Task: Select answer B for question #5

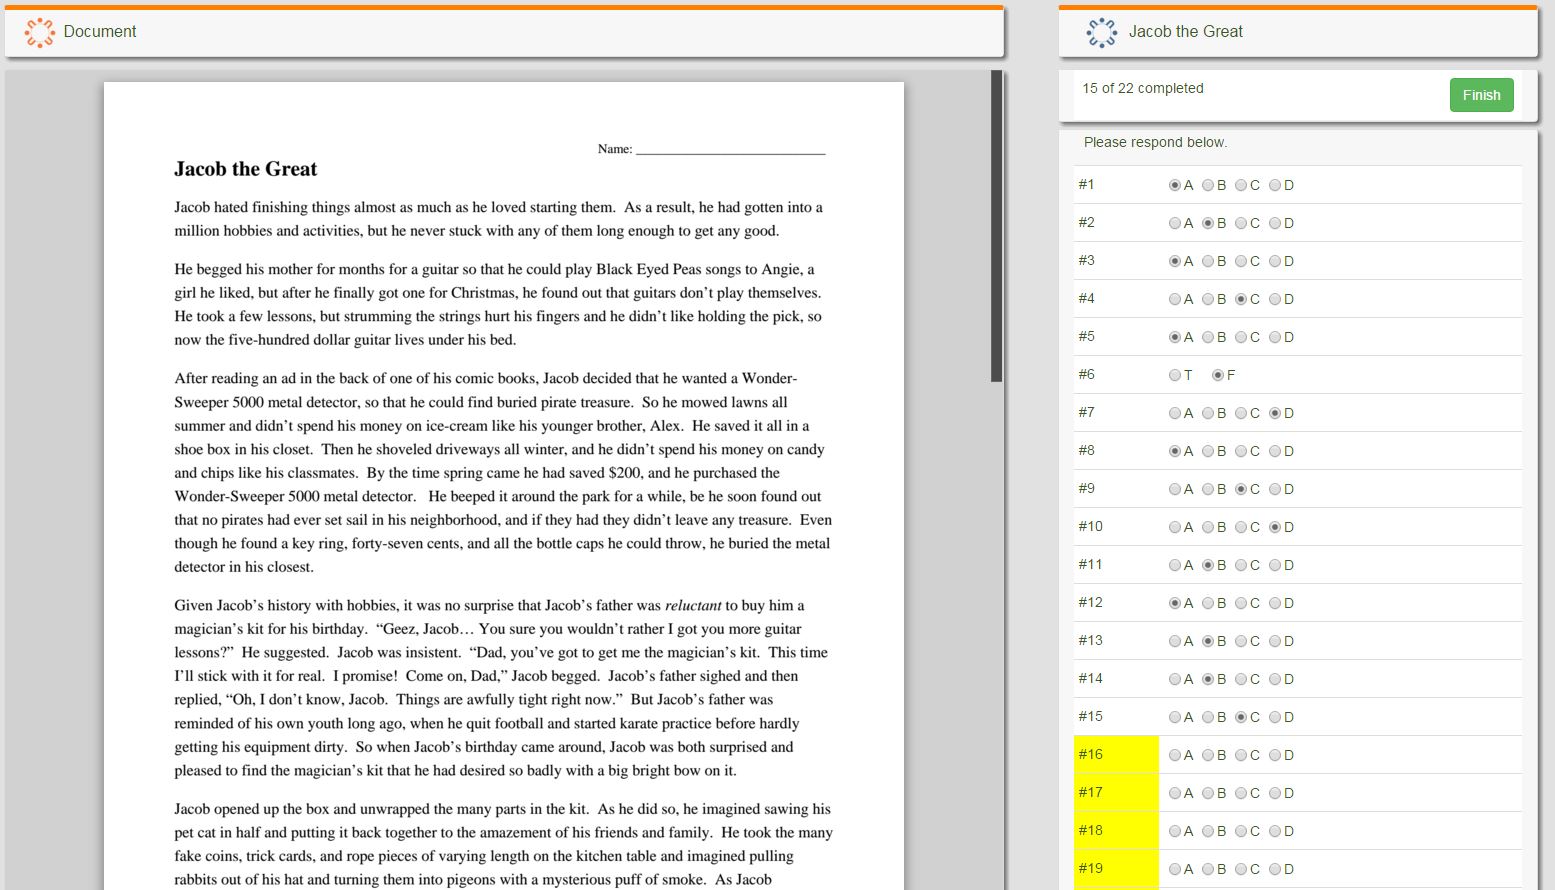Action: (x=1208, y=337)
